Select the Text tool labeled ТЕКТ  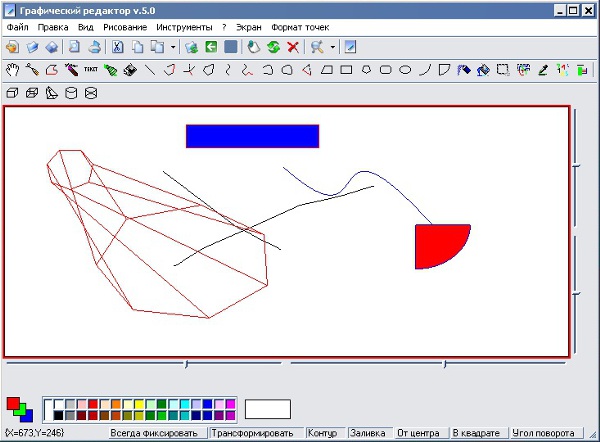tap(91, 70)
